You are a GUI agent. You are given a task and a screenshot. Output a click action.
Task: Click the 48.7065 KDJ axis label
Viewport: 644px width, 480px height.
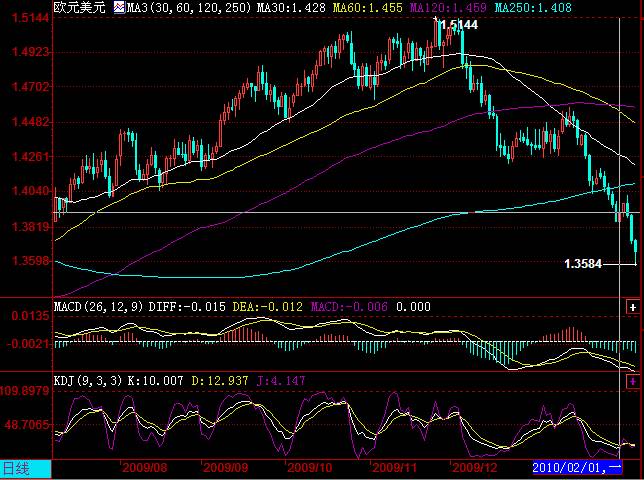[x=27, y=425]
